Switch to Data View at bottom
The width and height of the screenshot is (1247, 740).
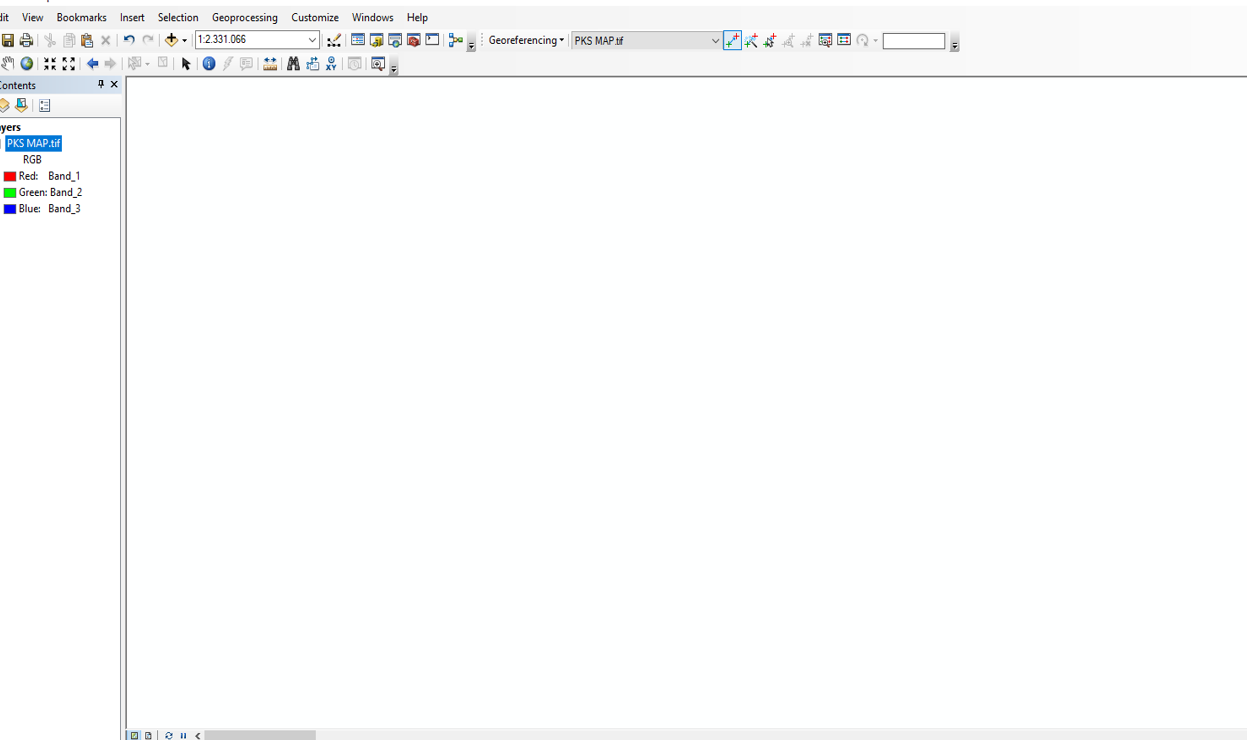point(134,735)
